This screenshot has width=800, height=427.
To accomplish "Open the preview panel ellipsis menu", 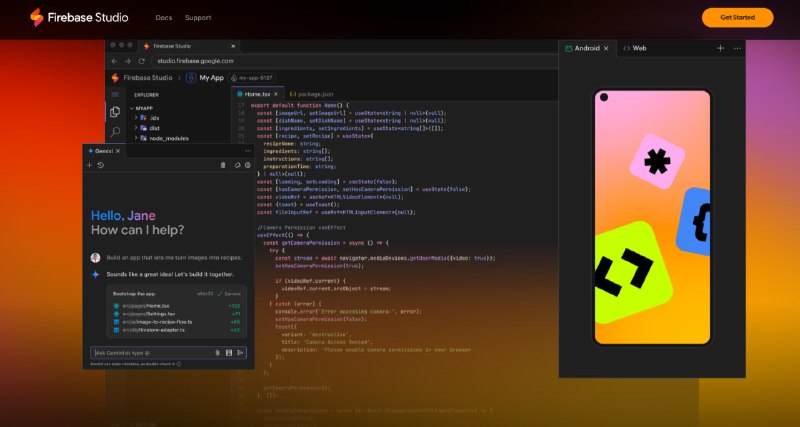I will [x=737, y=48].
